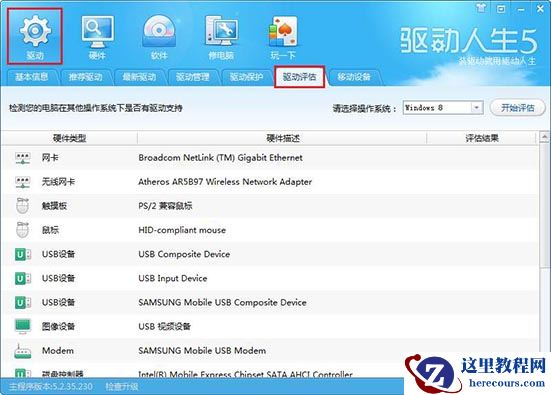The image size is (551, 395).
Task: Click the skin (shirt) icon in title bar
Action: 481,8
